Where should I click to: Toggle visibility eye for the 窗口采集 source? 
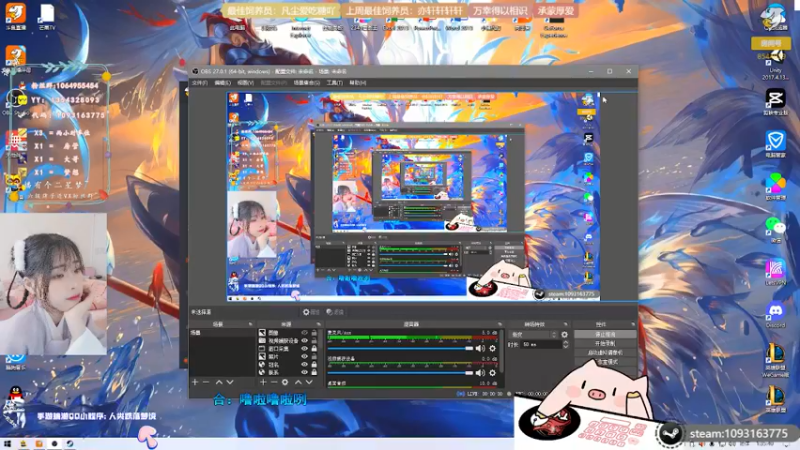coord(304,349)
